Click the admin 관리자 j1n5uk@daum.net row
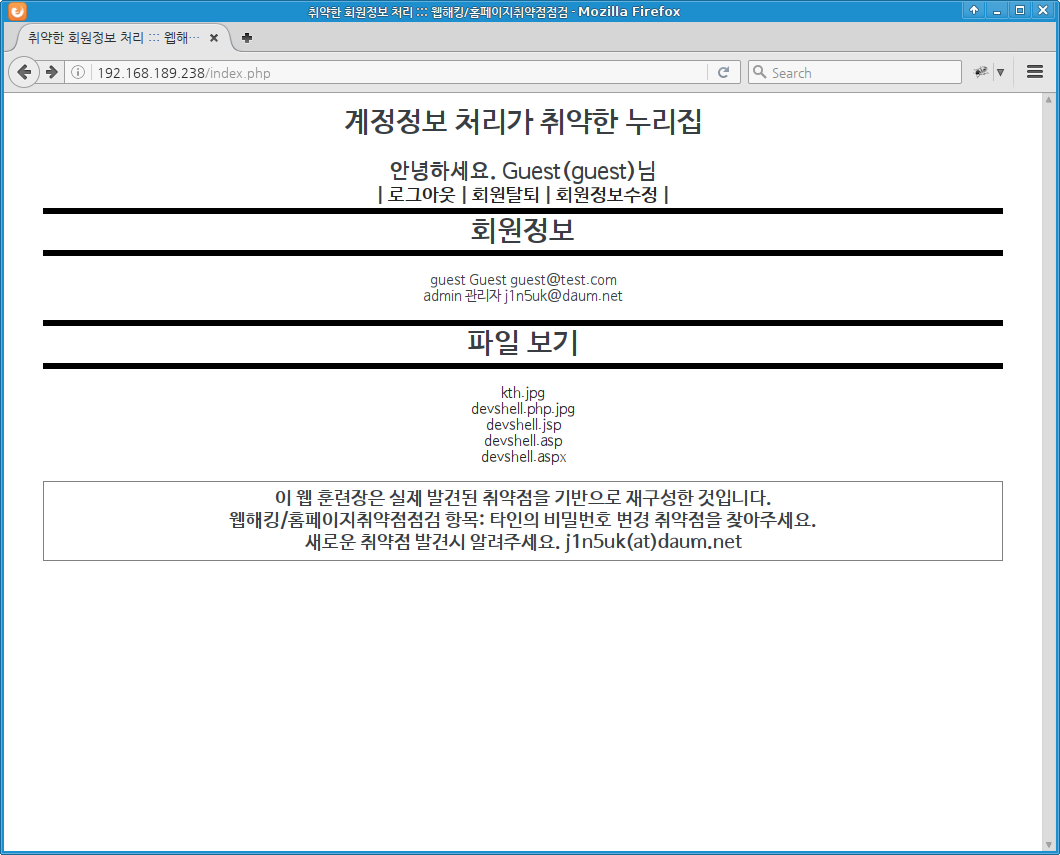Viewport: 1060px width, 855px height. (x=523, y=296)
